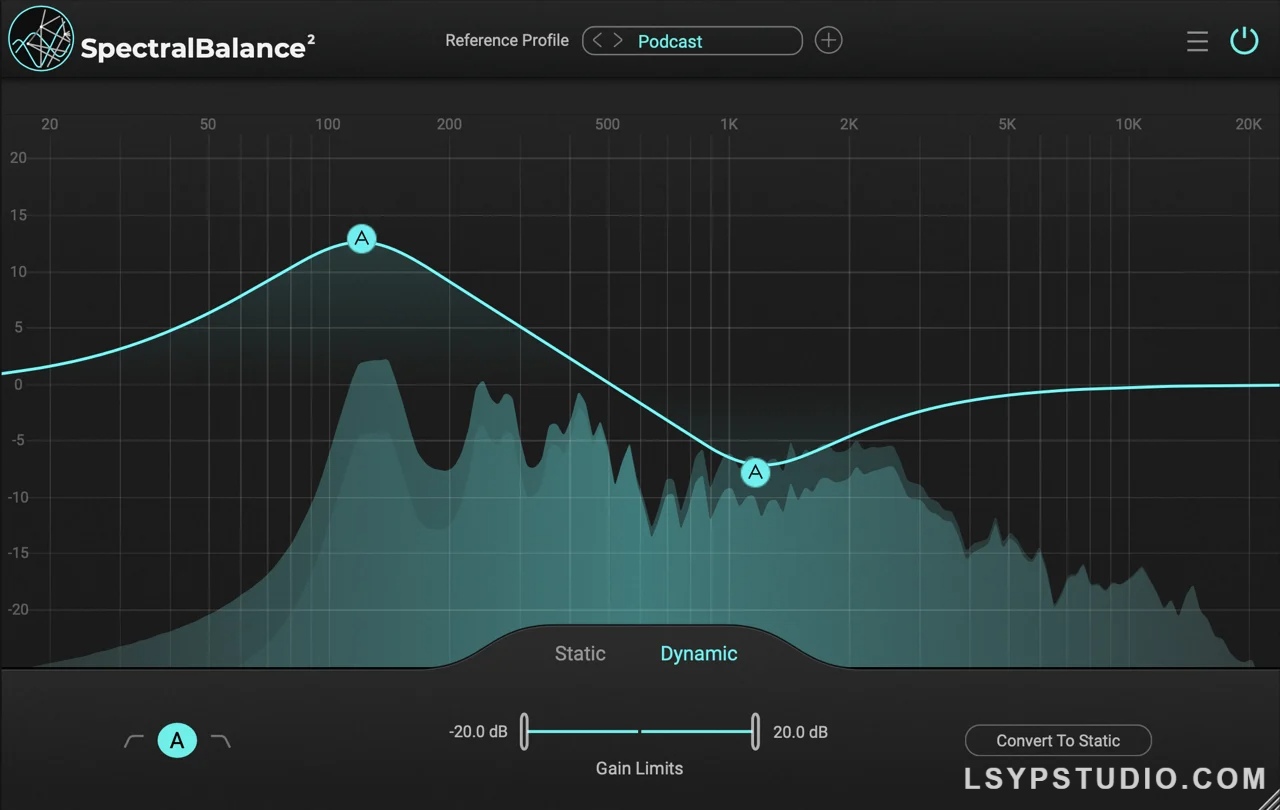Click the SpectralBalance logo icon

pos(40,40)
